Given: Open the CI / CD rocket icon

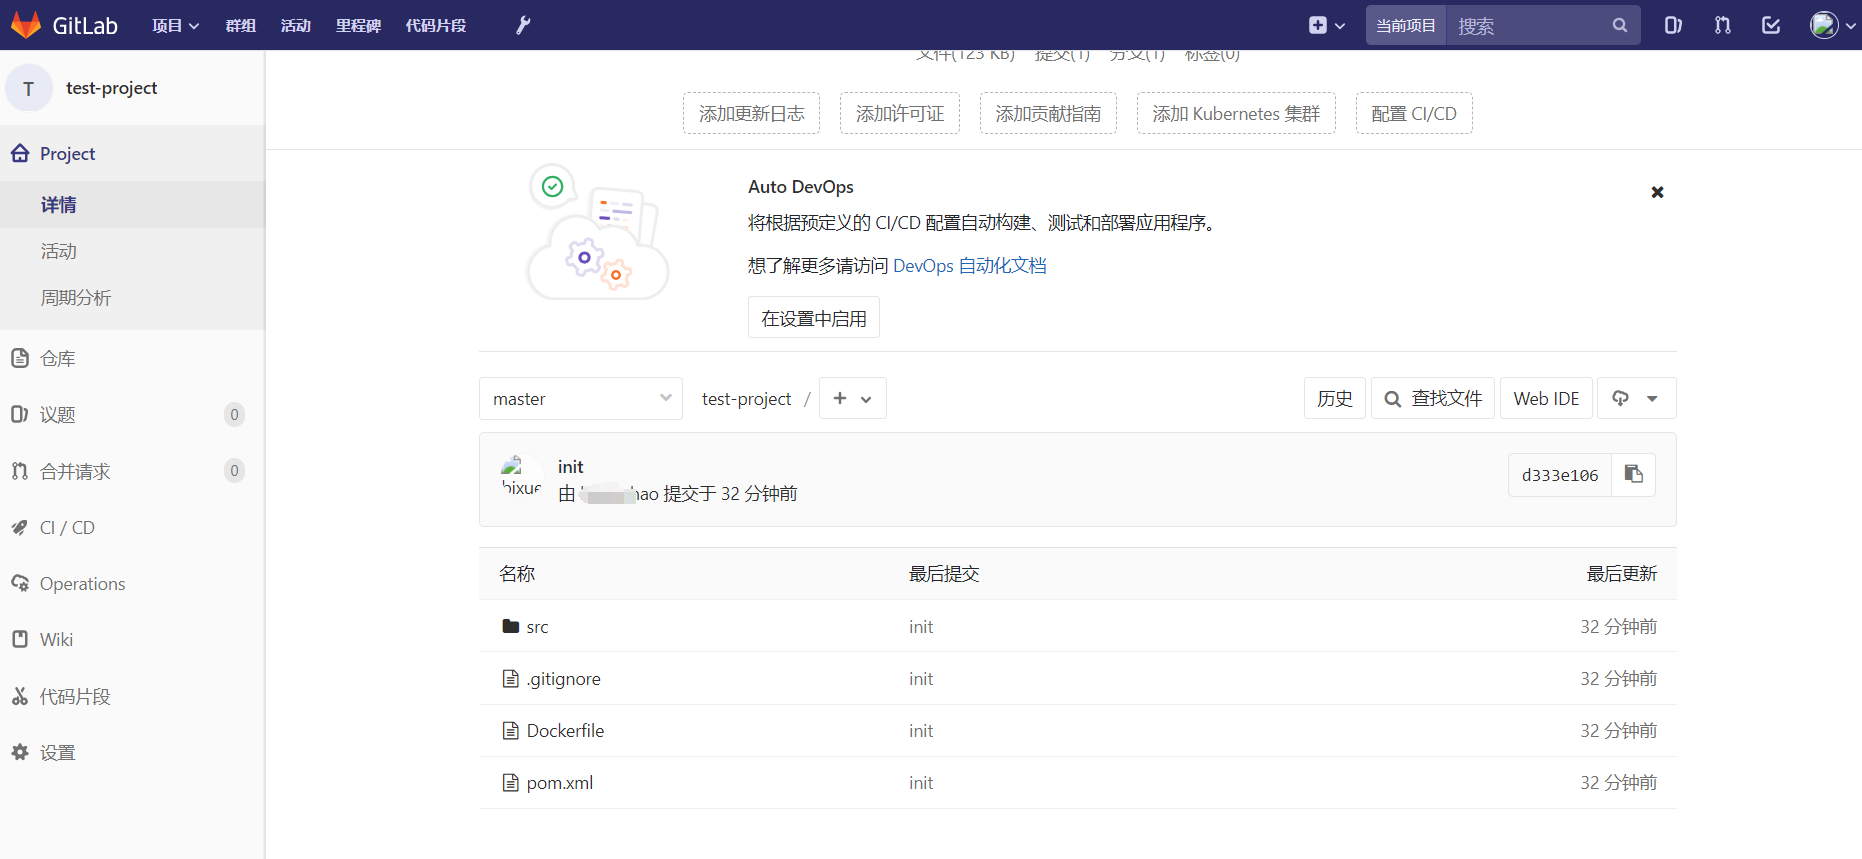Looking at the screenshot, I should tap(20, 527).
